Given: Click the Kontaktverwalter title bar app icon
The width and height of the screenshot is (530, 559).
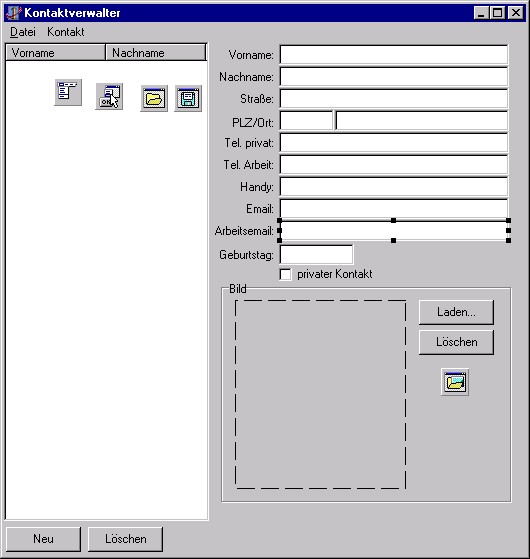Looking at the screenshot, I should (x=14, y=13).
